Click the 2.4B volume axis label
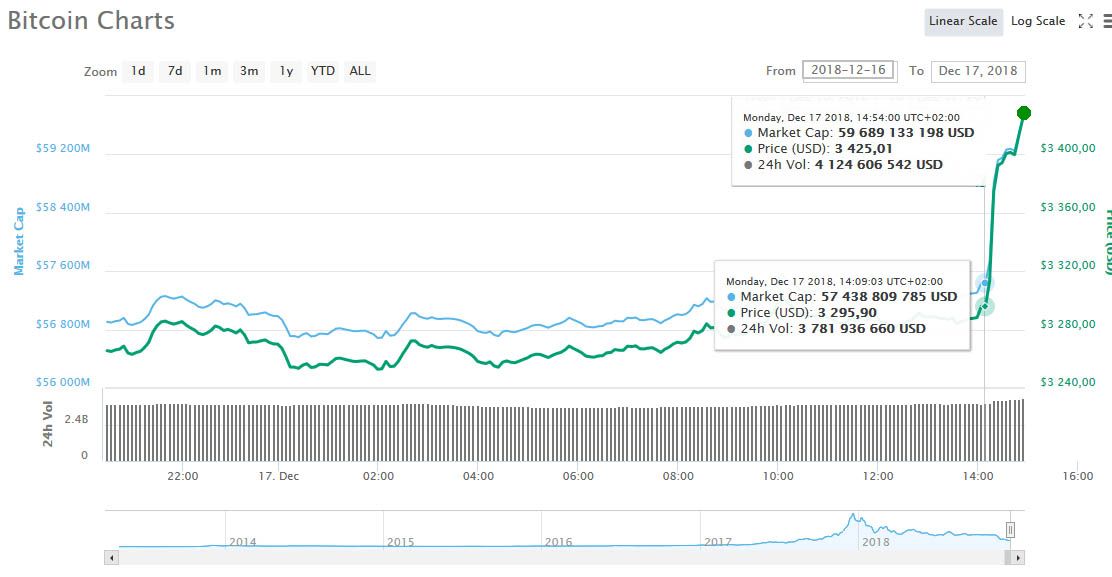Viewport: 1112px width, 577px height. (77, 420)
